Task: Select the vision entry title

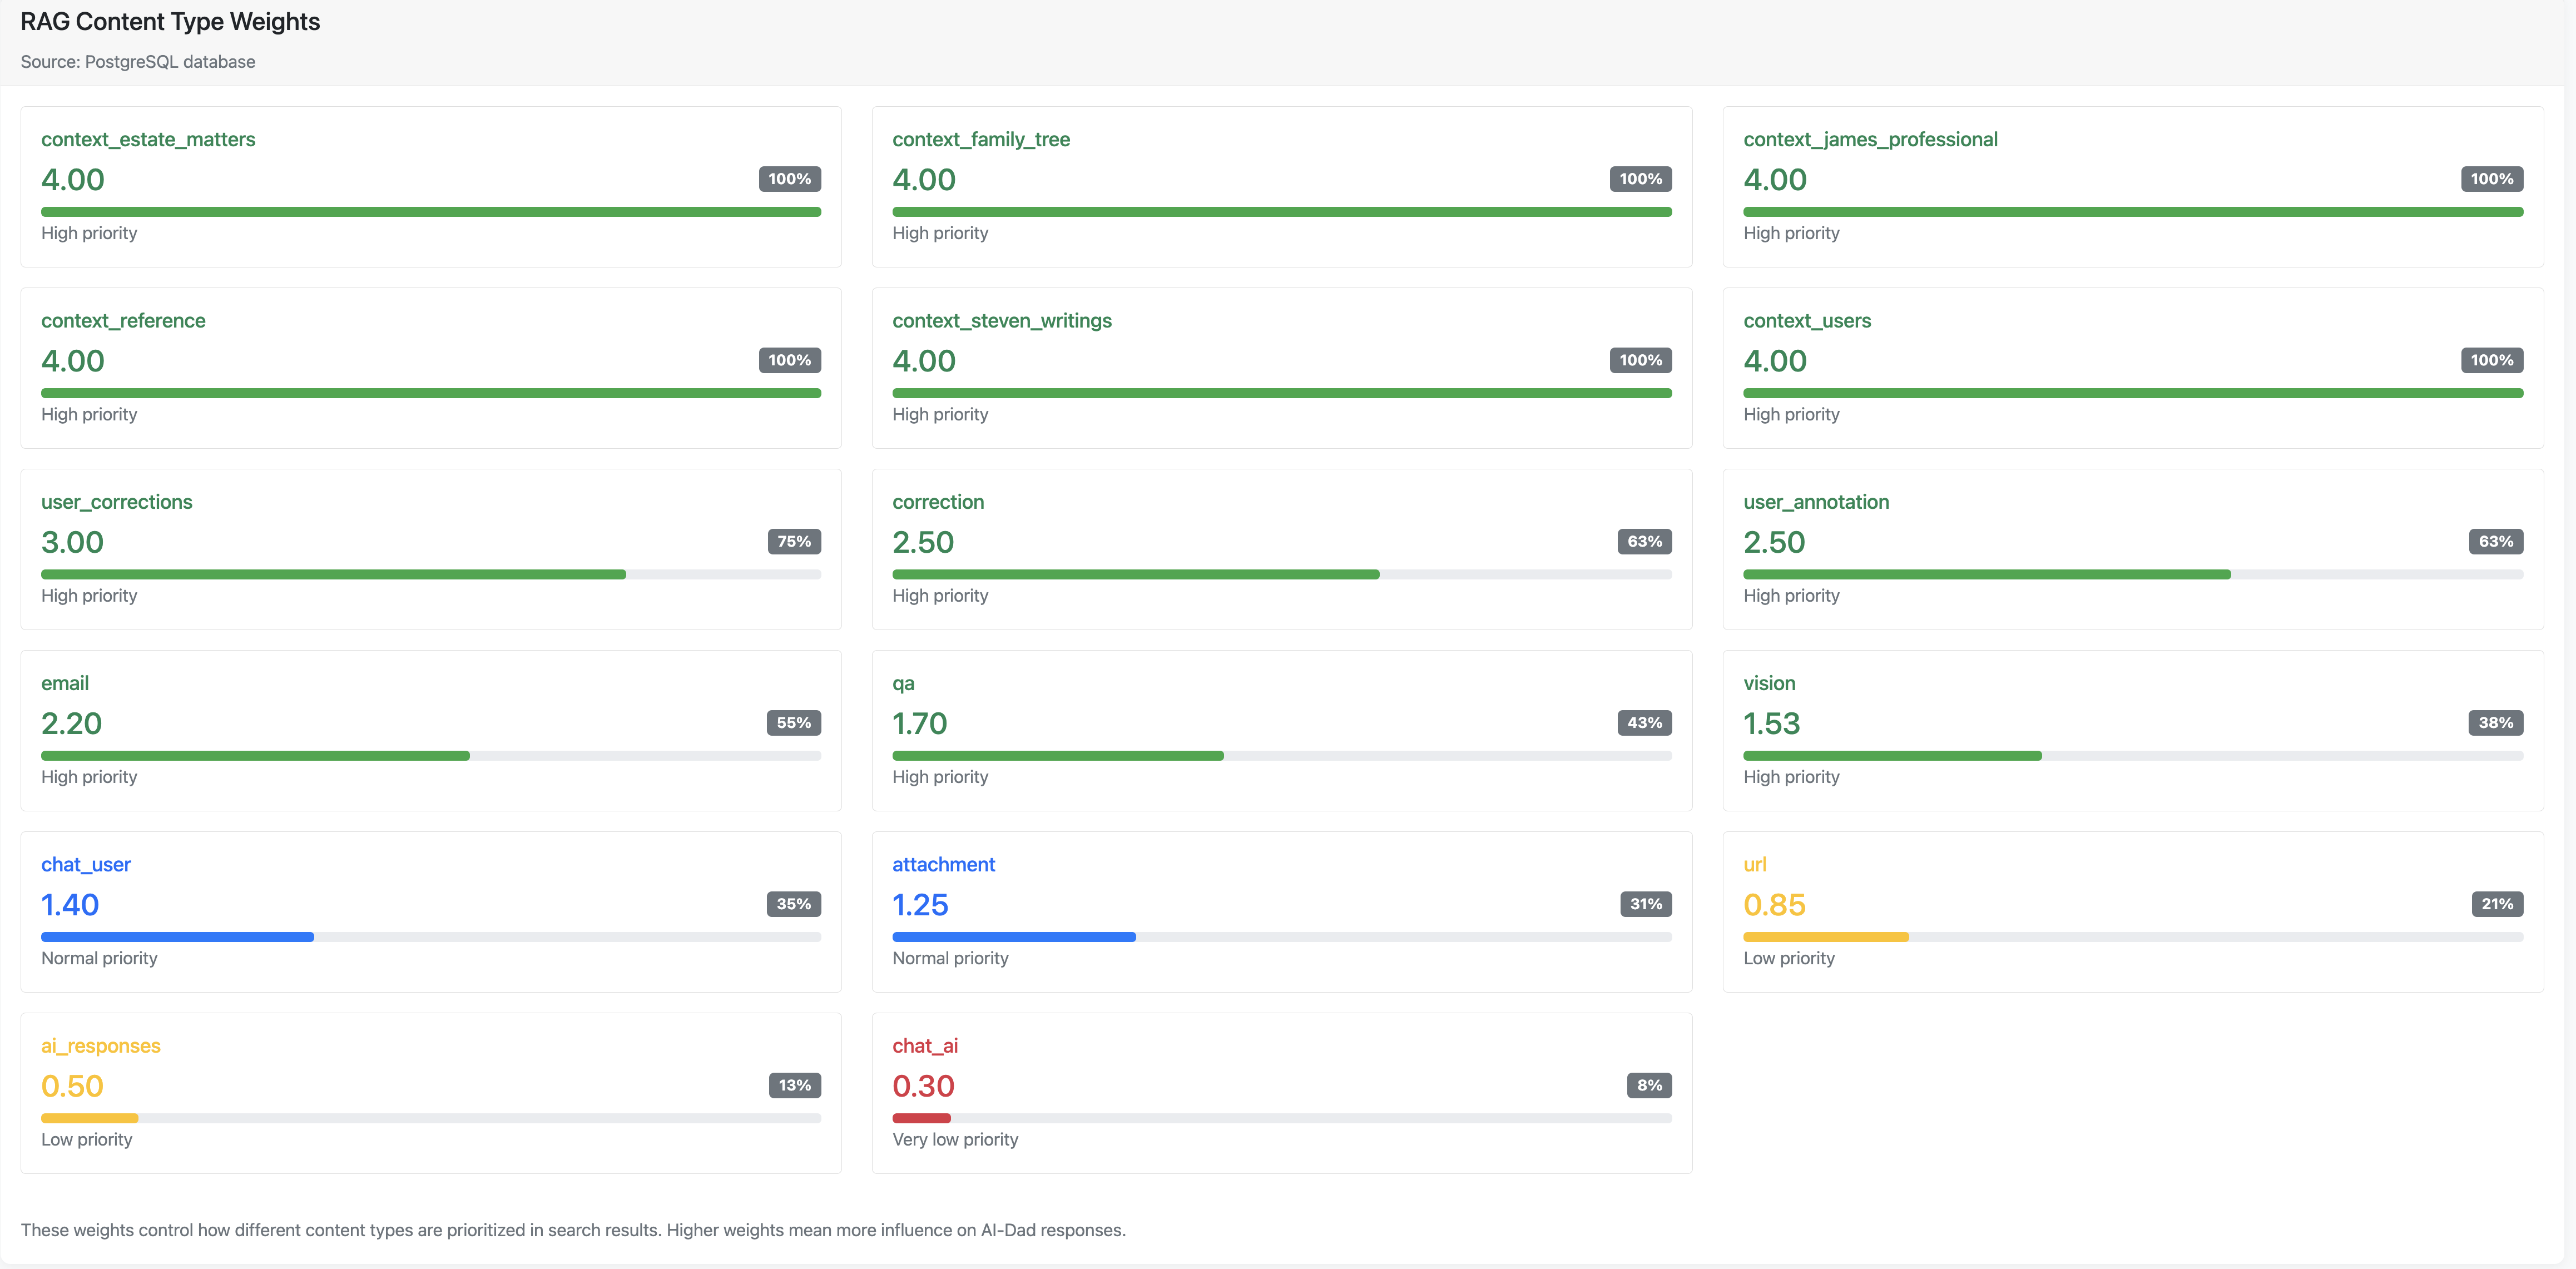Action: (x=1769, y=683)
